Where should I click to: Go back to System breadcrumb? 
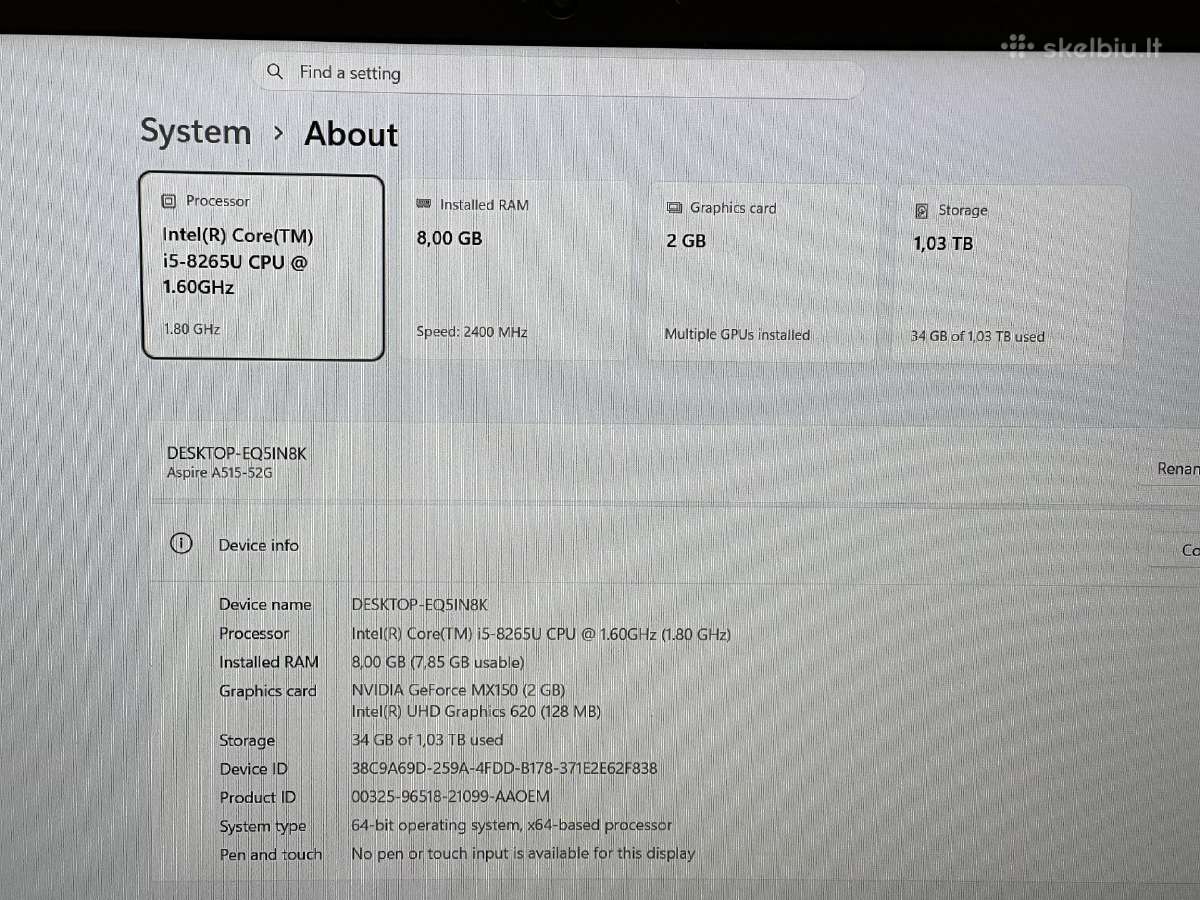click(x=196, y=132)
